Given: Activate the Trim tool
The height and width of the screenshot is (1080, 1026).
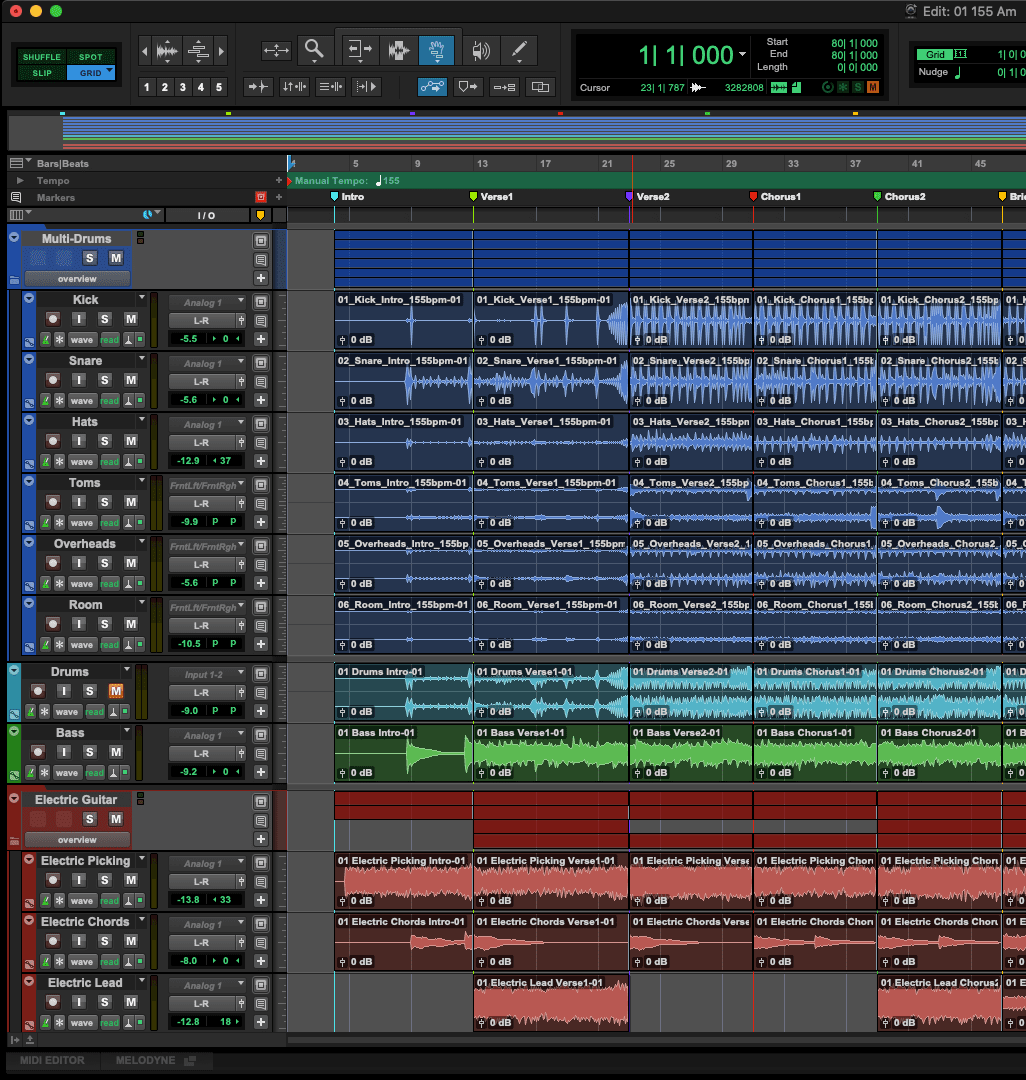Looking at the screenshot, I should (359, 50).
